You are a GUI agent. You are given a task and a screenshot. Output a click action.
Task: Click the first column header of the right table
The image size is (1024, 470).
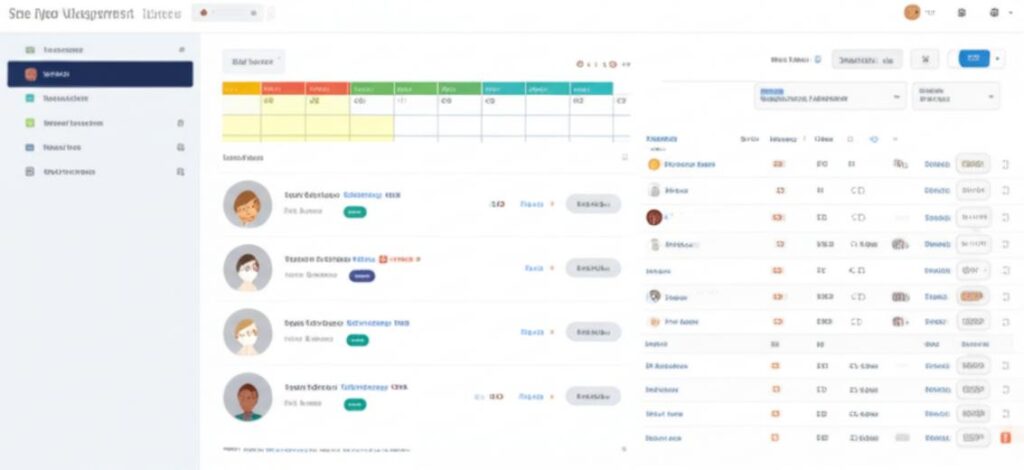(x=663, y=138)
